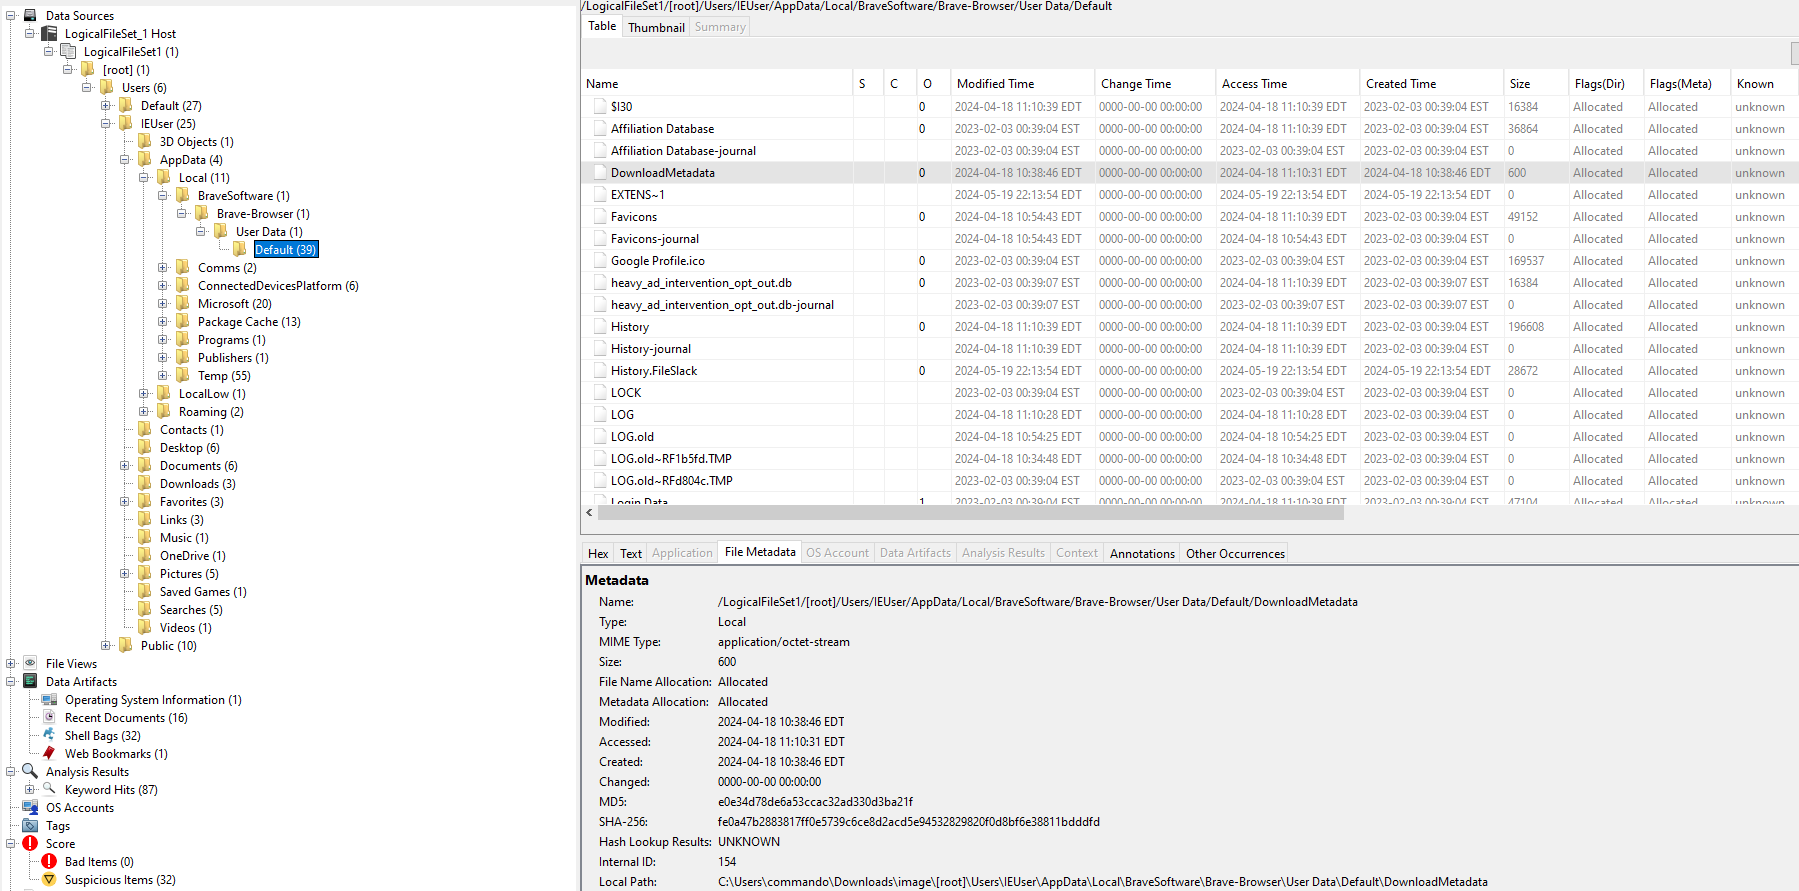1799x891 pixels.
Task: Expand the Roaming folder
Action: coord(144,411)
